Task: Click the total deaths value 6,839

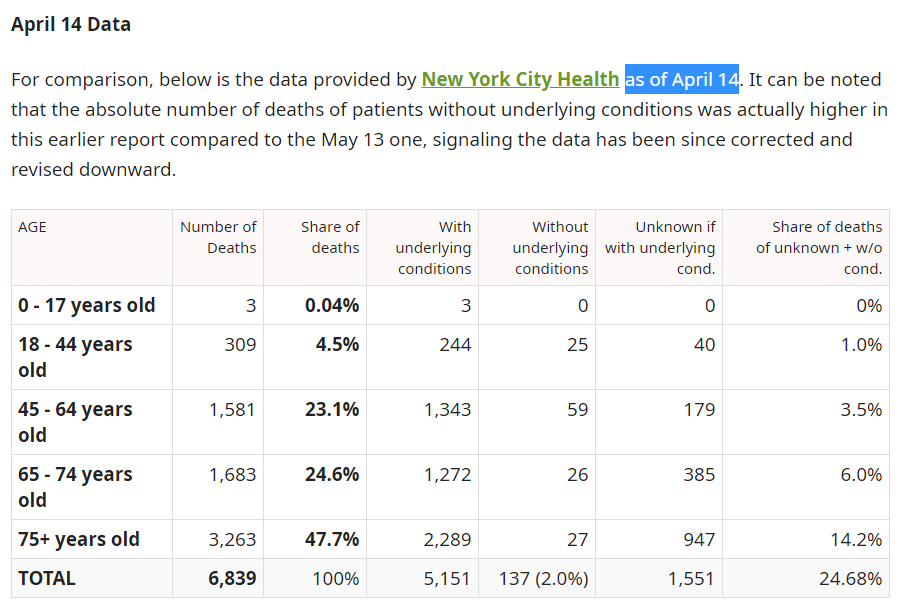Action: tap(231, 578)
